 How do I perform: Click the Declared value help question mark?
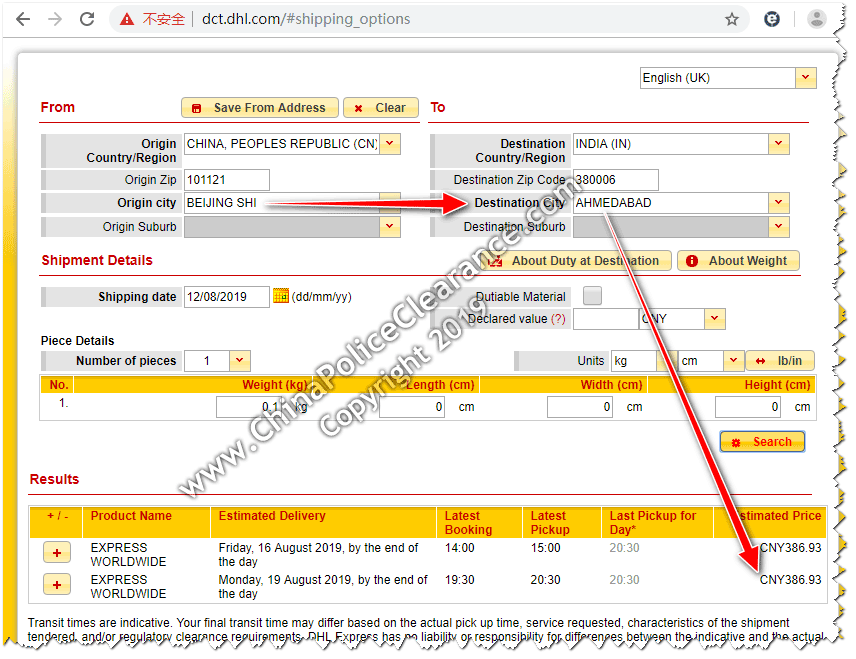[x=558, y=319]
